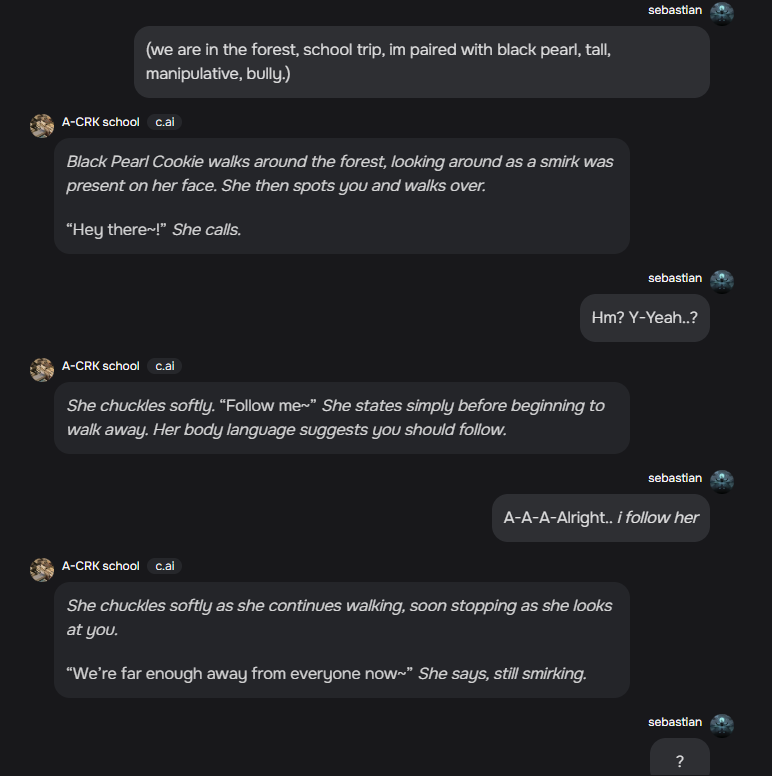Open A-CRK school name above the "Follow me~" reply
Viewport: 772px width, 776px height.
pos(101,366)
